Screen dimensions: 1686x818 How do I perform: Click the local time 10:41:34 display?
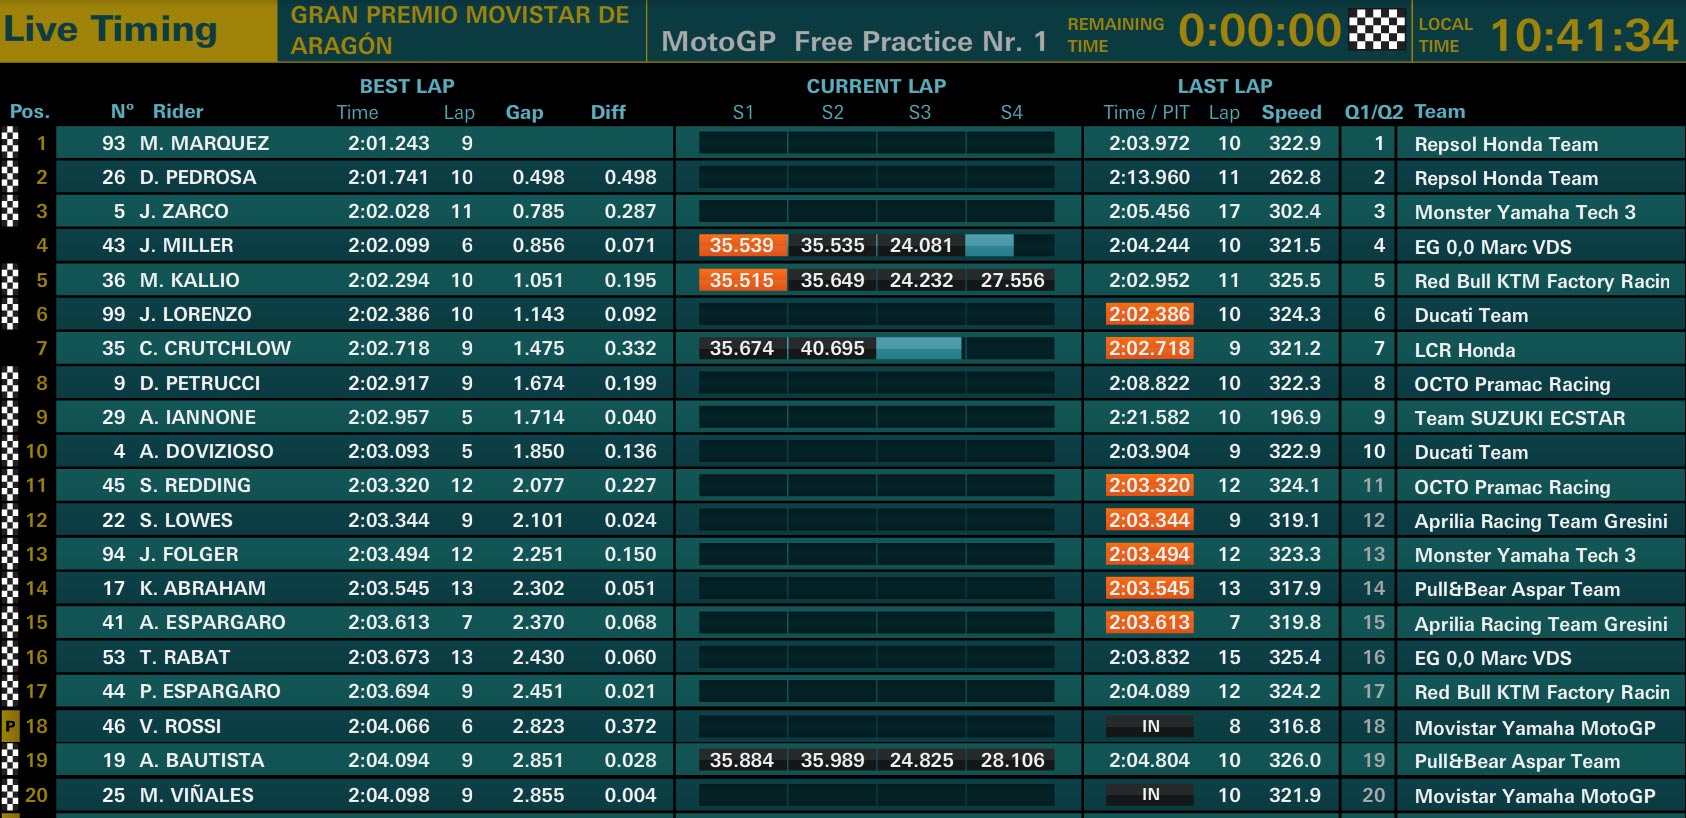[1584, 35]
